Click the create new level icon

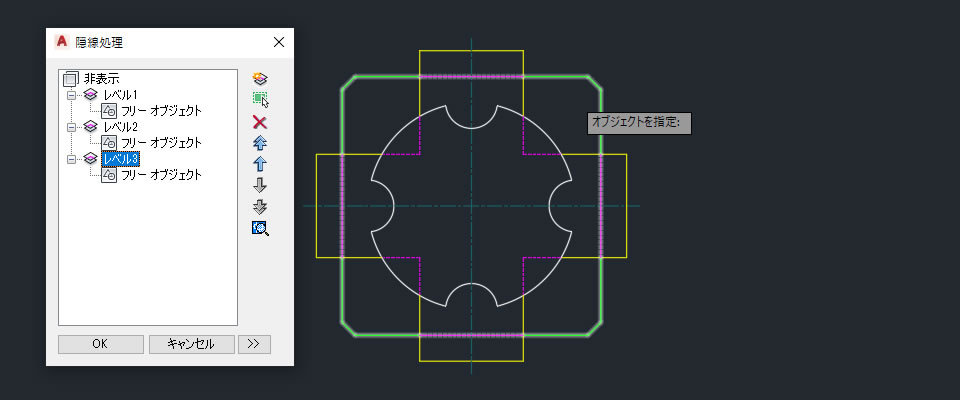[260, 78]
